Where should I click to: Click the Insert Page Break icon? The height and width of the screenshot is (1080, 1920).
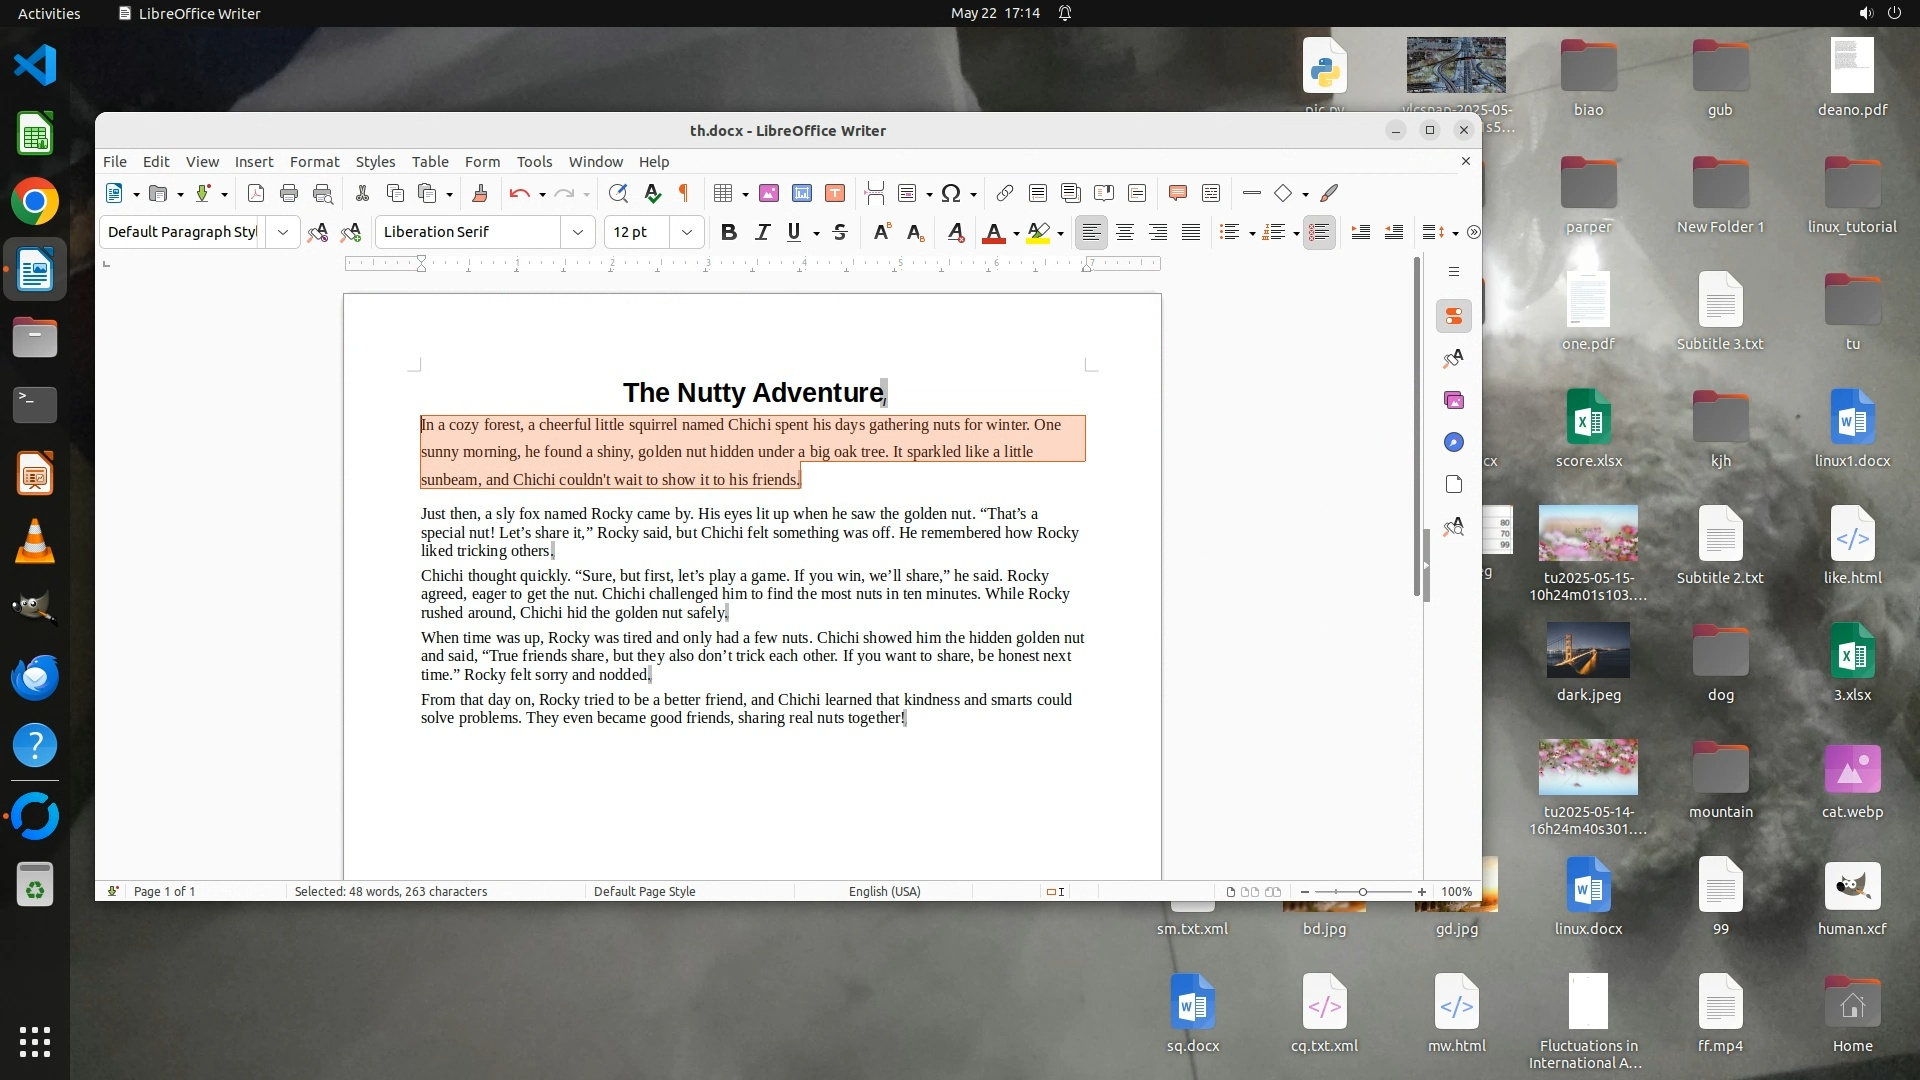874,194
